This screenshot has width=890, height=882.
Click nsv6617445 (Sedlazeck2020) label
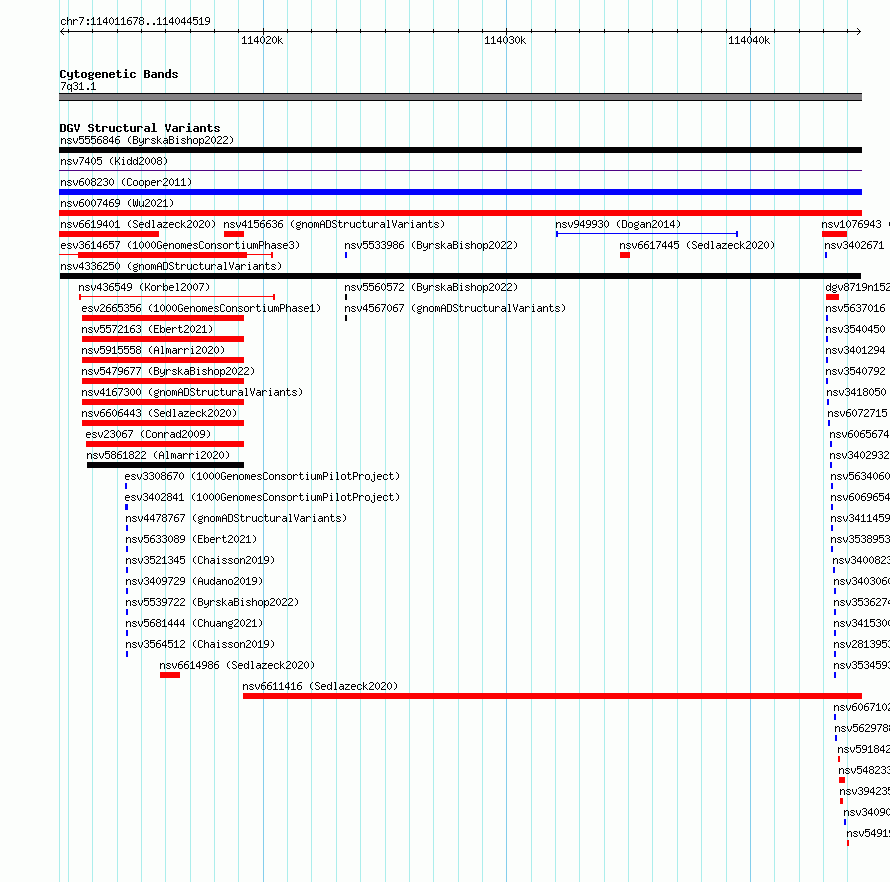(x=697, y=245)
